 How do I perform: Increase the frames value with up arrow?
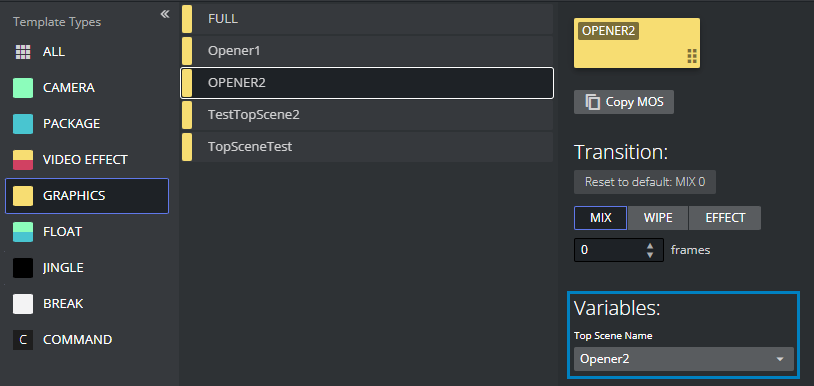(650, 246)
